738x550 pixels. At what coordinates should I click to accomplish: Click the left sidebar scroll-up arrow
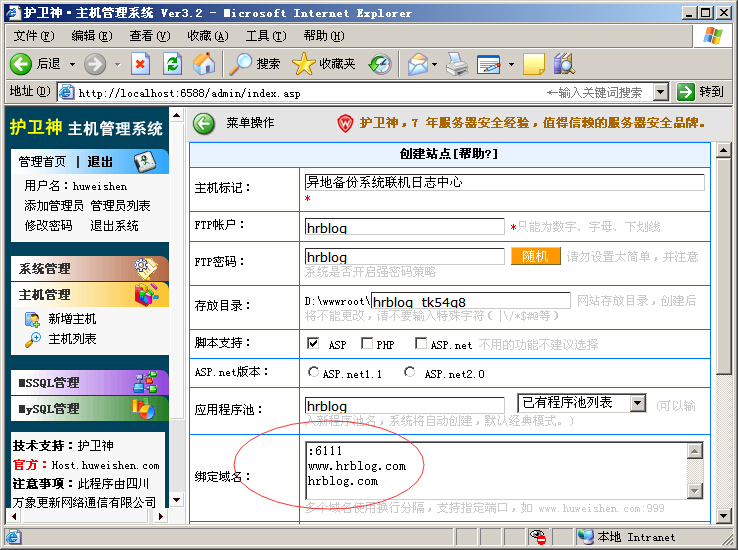point(176,115)
